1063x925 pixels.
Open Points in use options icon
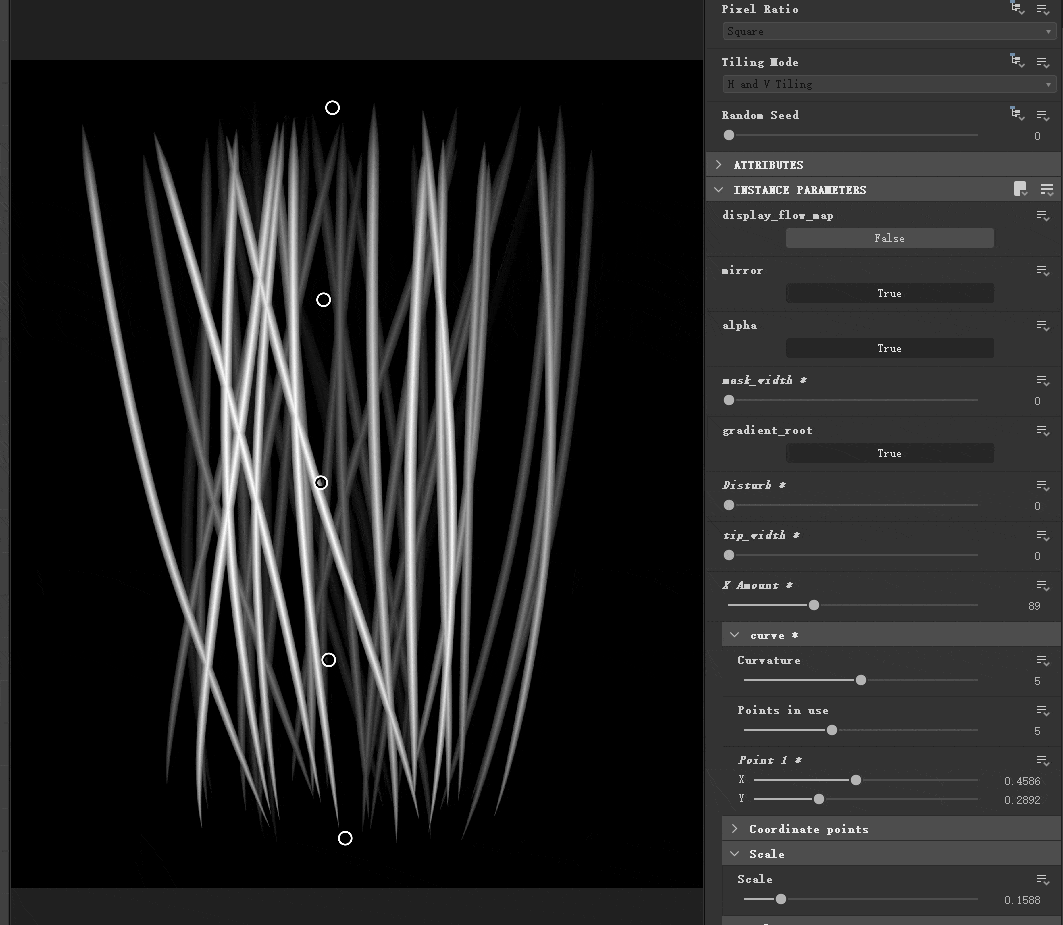pos(1043,711)
